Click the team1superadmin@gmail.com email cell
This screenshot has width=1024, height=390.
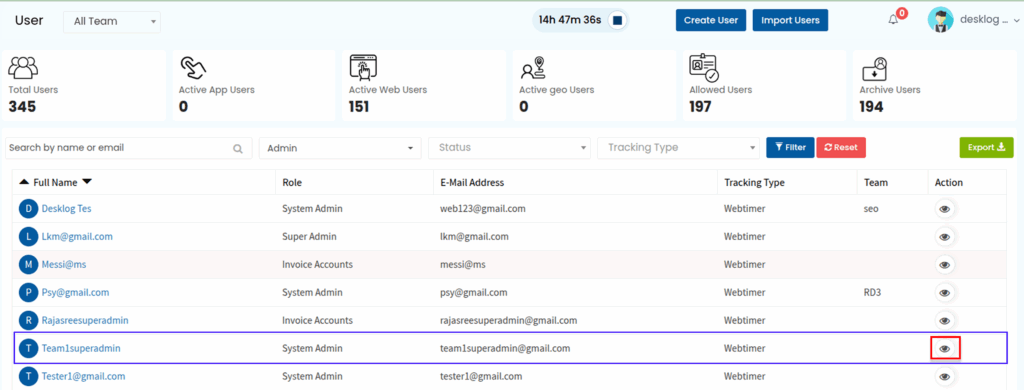(x=505, y=349)
